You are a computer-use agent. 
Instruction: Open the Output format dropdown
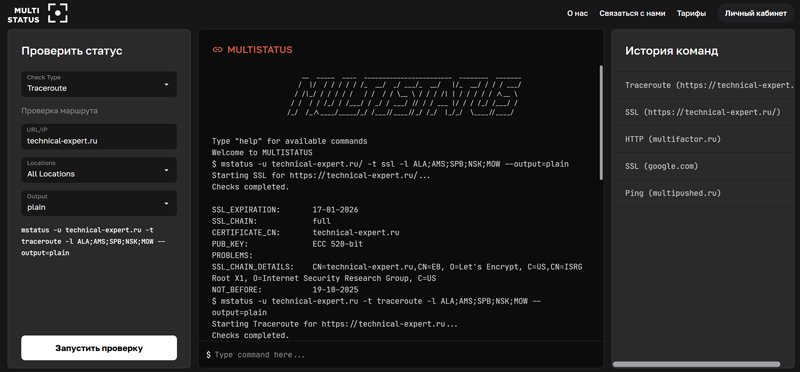99,203
